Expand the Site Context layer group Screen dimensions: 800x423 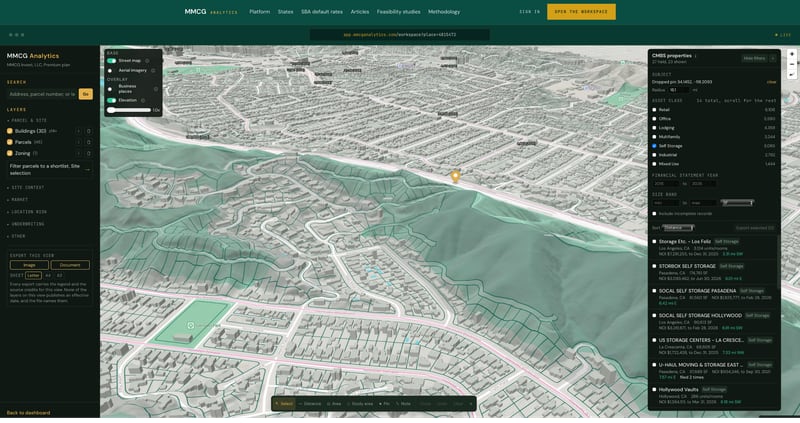(x=26, y=188)
